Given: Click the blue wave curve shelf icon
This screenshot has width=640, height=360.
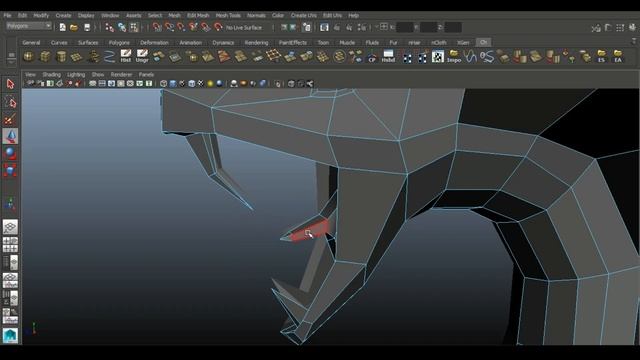Looking at the screenshot, I should coord(470,56).
